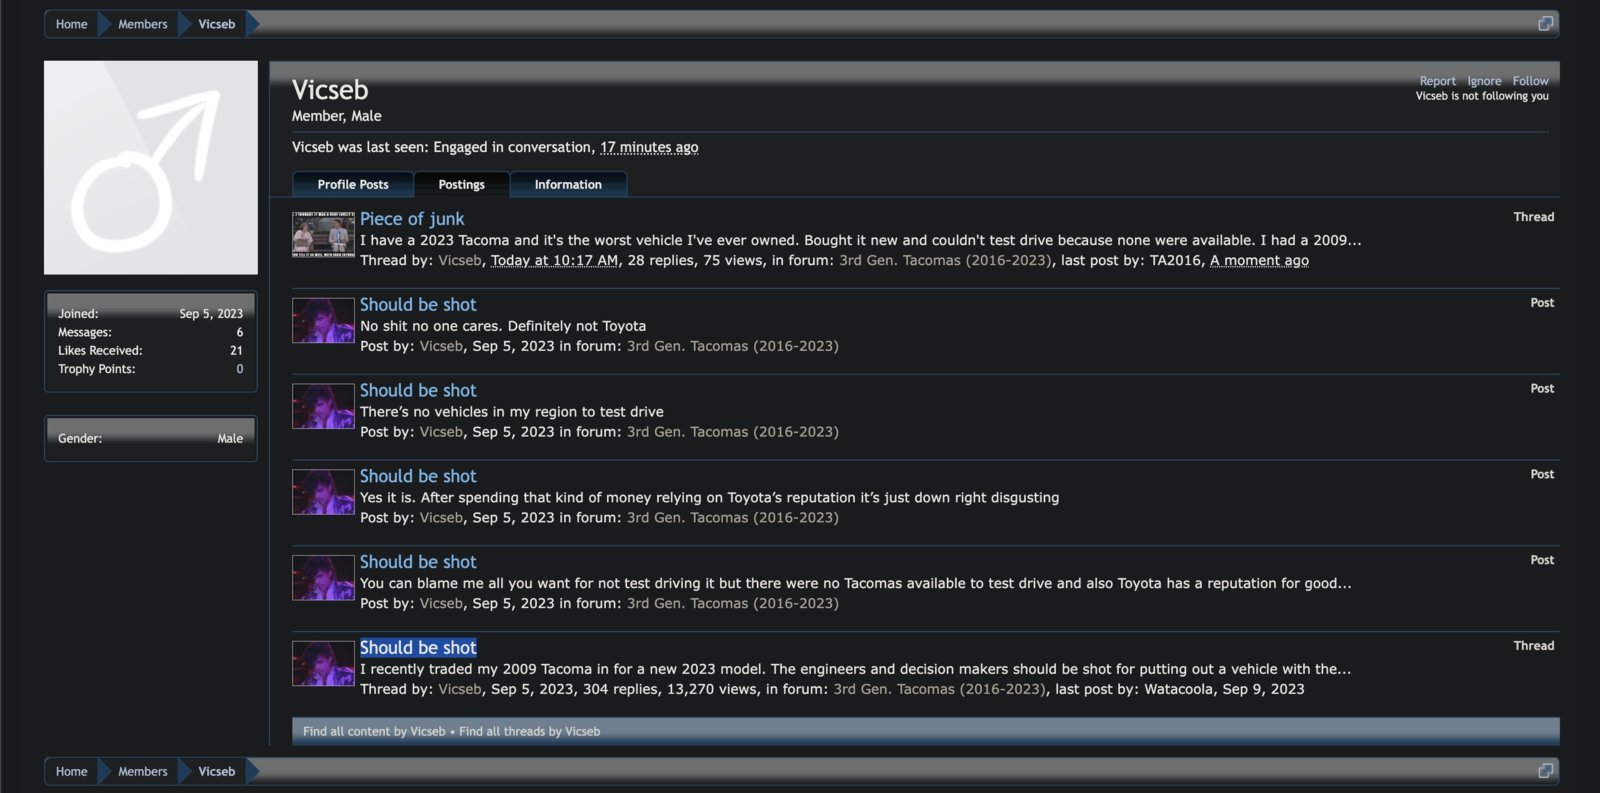
Task: Open the Information tab
Action: pyautogui.click(x=568, y=184)
